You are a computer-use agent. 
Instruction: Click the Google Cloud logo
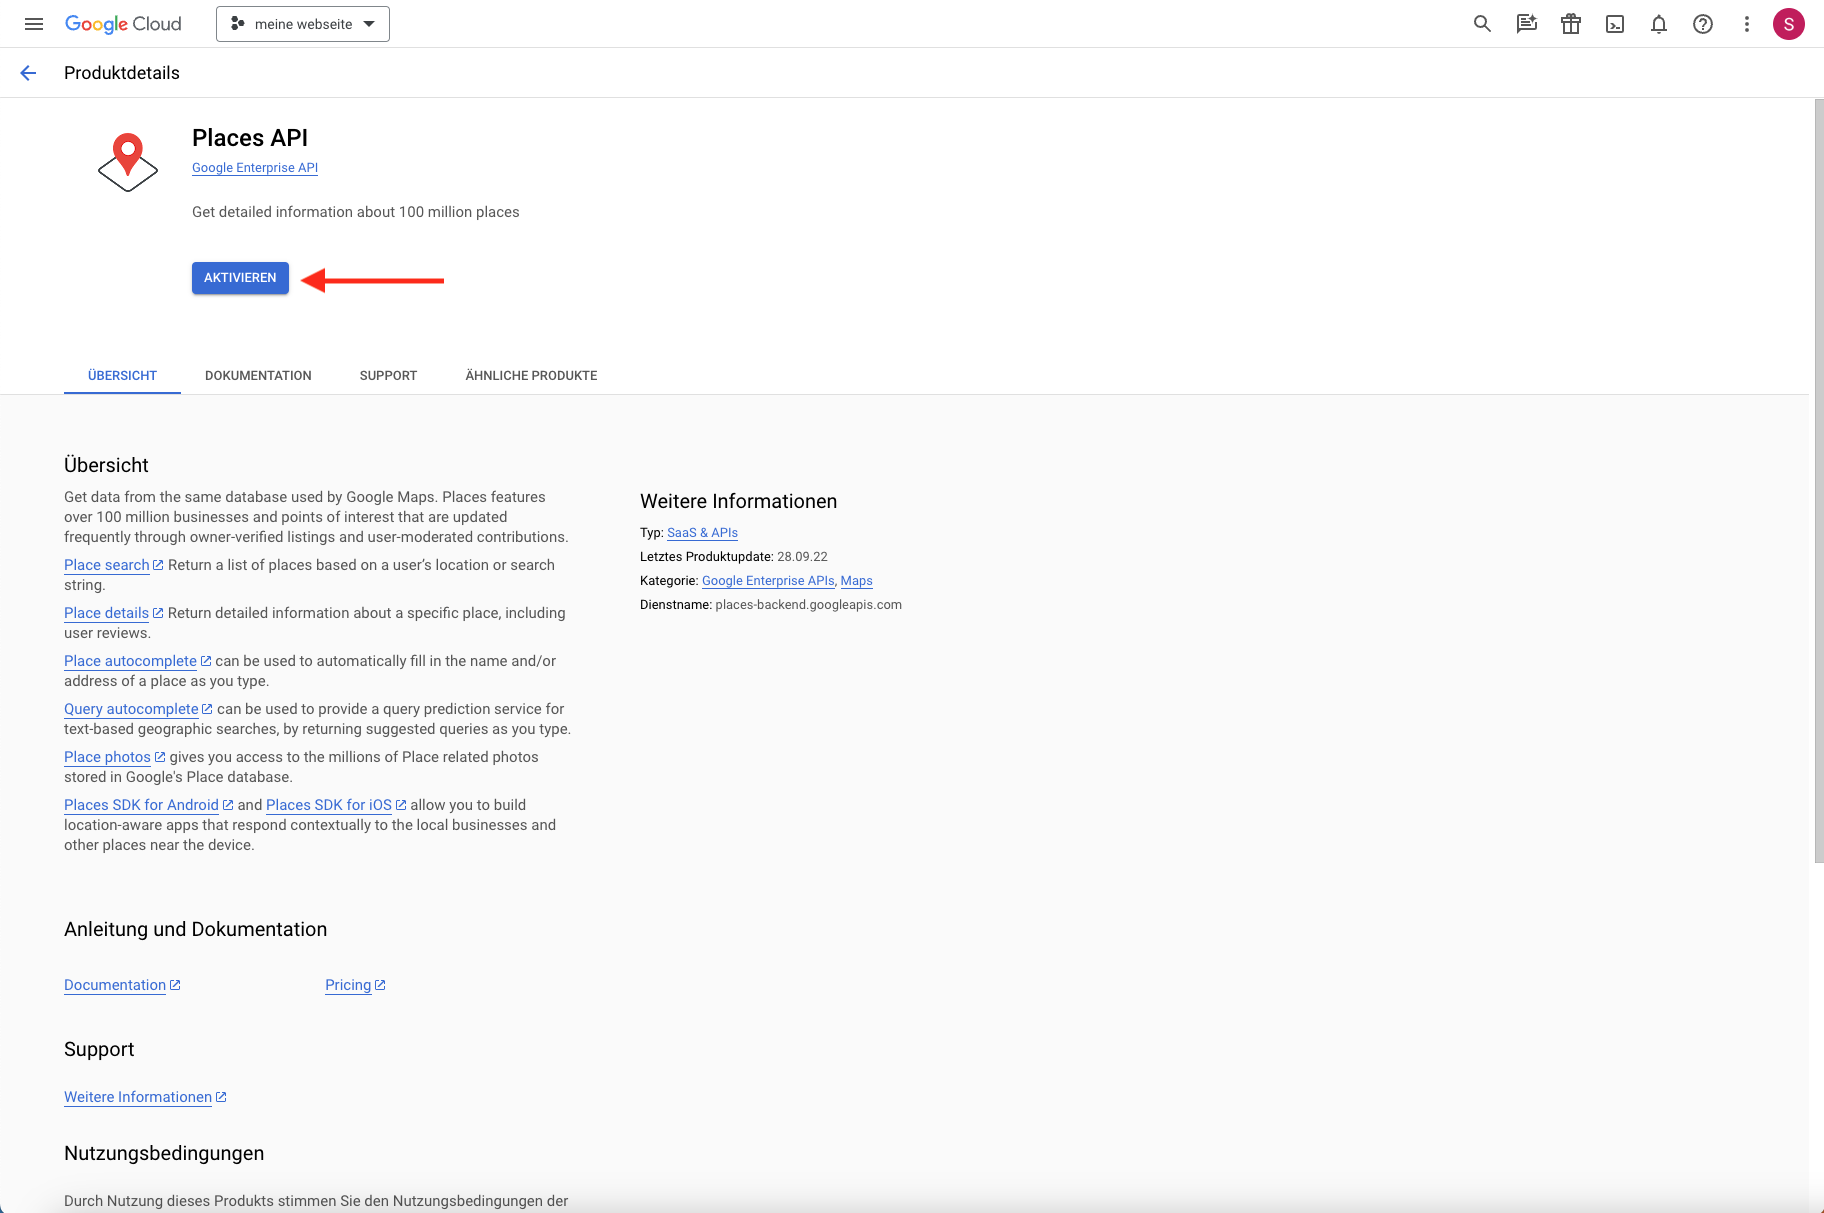click(123, 24)
